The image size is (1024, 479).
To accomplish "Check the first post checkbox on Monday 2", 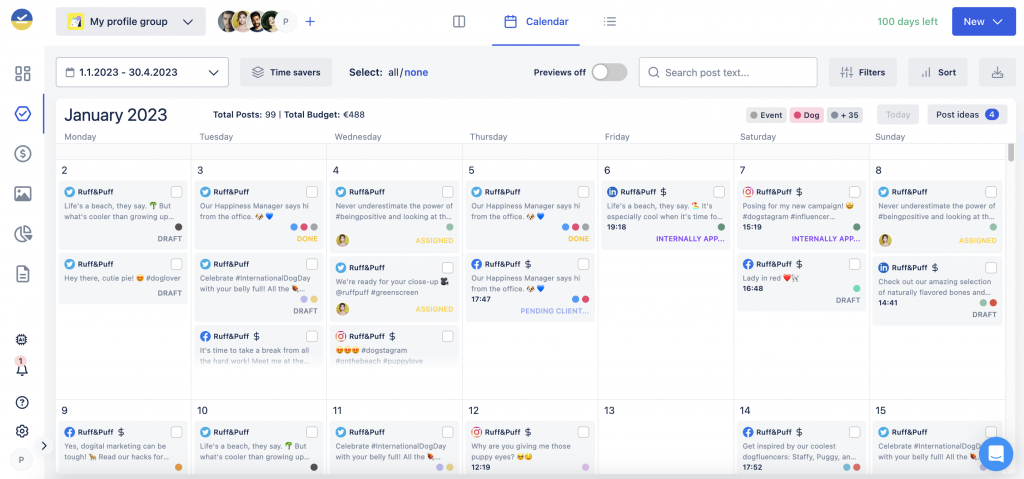I will pyautogui.click(x=177, y=192).
